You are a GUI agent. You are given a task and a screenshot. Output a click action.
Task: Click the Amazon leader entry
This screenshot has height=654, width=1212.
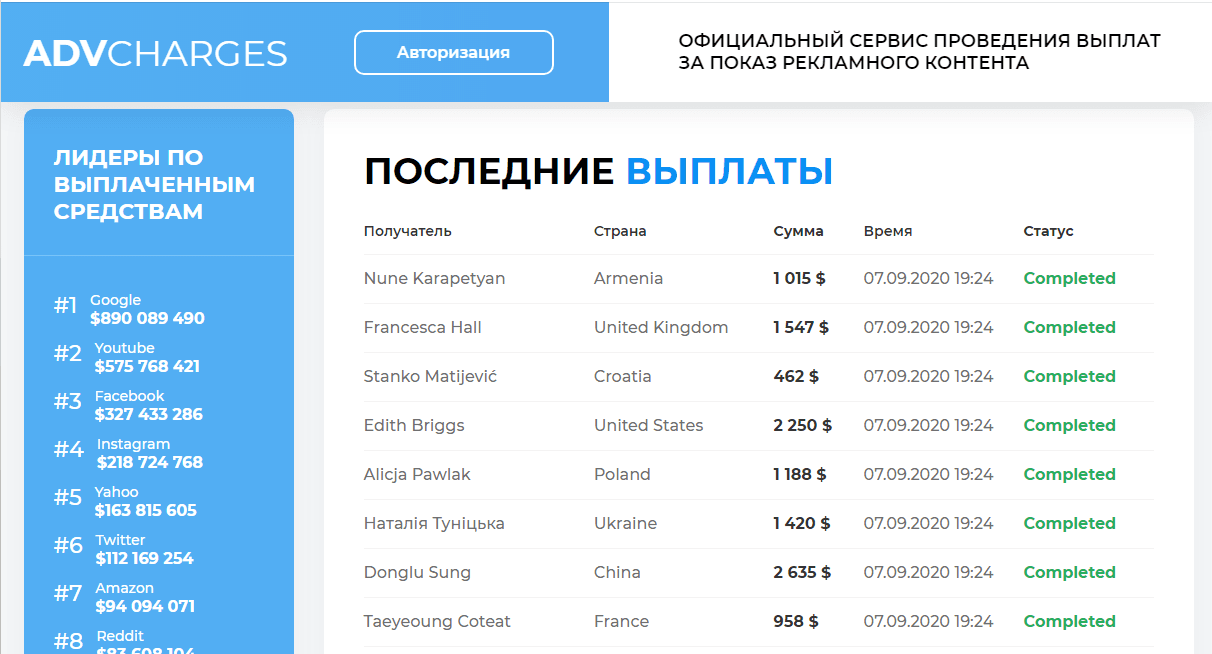[x=144, y=597]
